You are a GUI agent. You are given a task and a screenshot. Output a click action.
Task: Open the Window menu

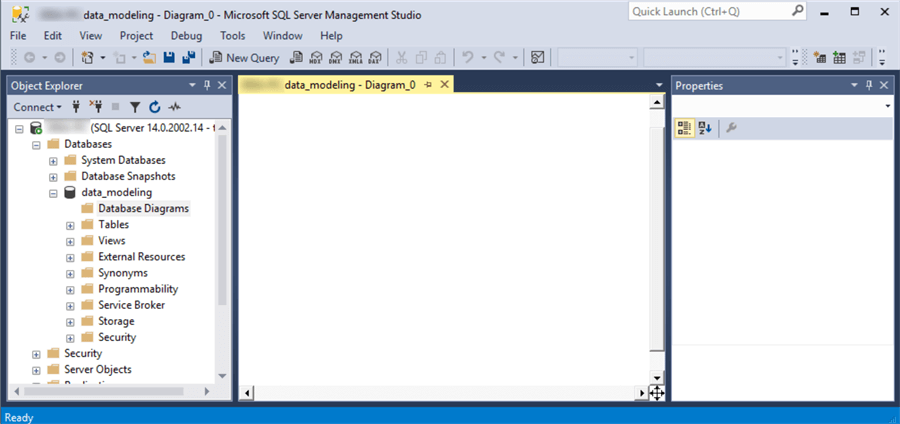pos(282,36)
